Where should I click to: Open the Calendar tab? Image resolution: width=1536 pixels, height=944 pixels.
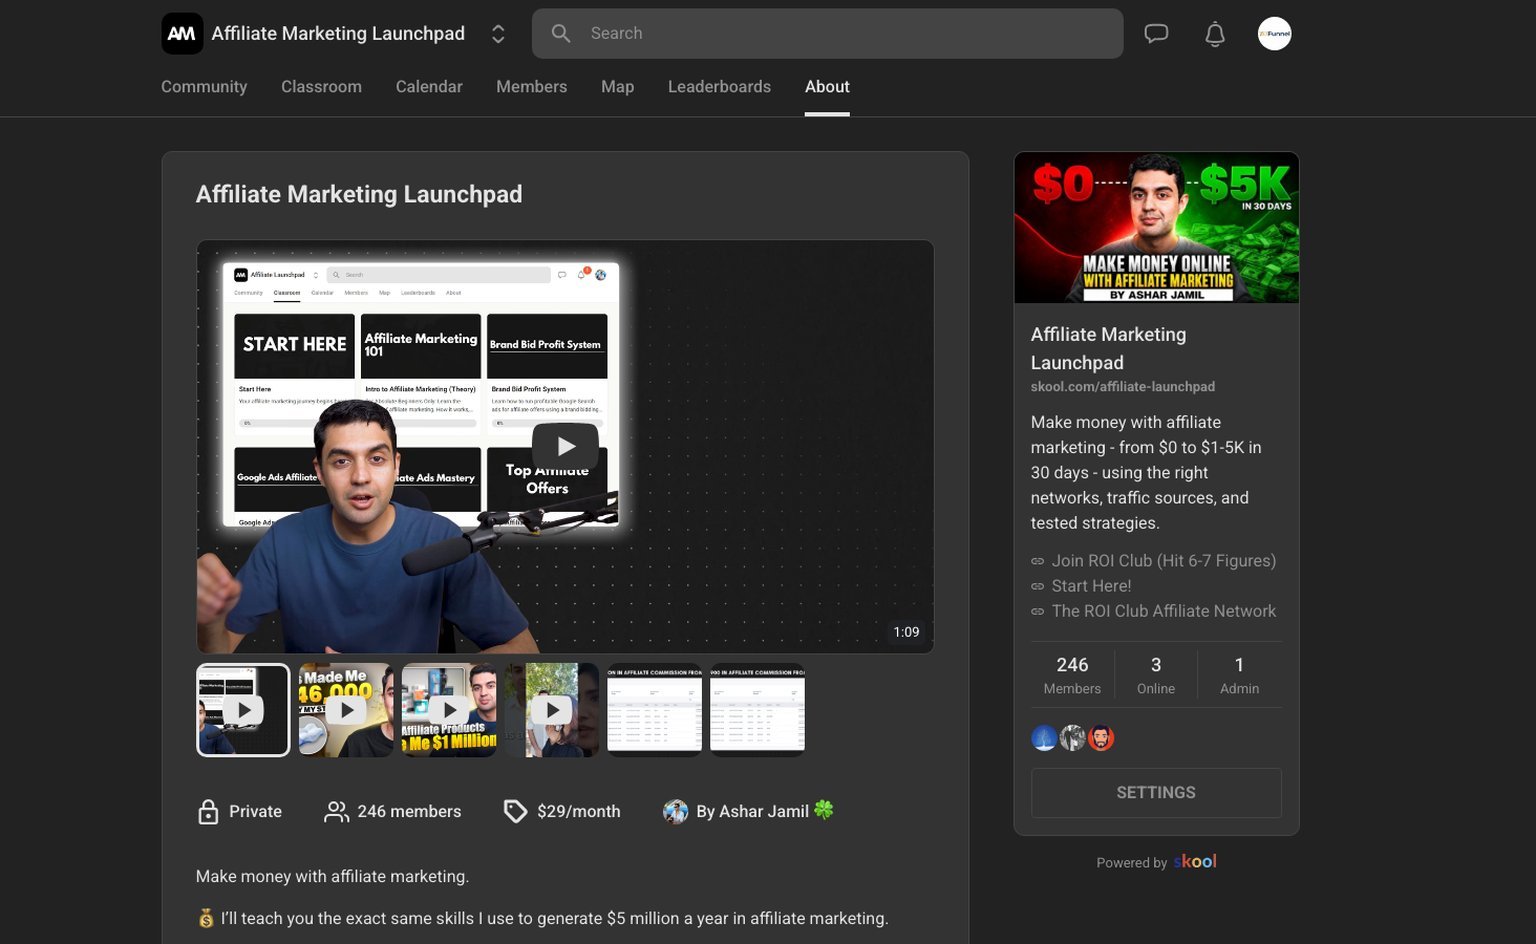point(429,87)
